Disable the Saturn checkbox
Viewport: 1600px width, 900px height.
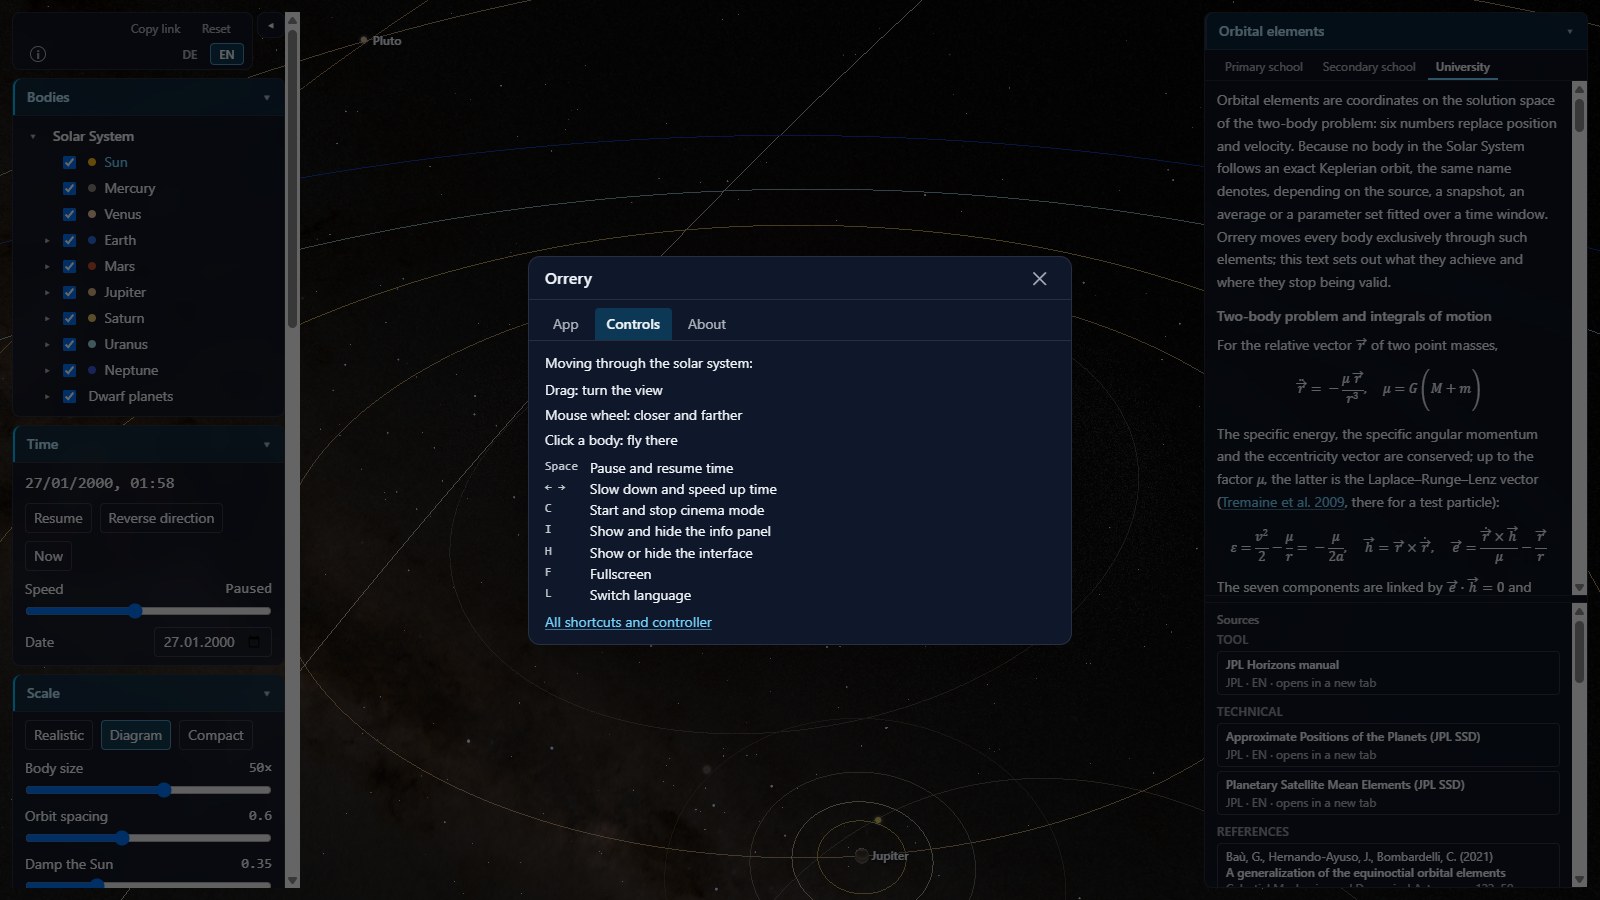[69, 318]
